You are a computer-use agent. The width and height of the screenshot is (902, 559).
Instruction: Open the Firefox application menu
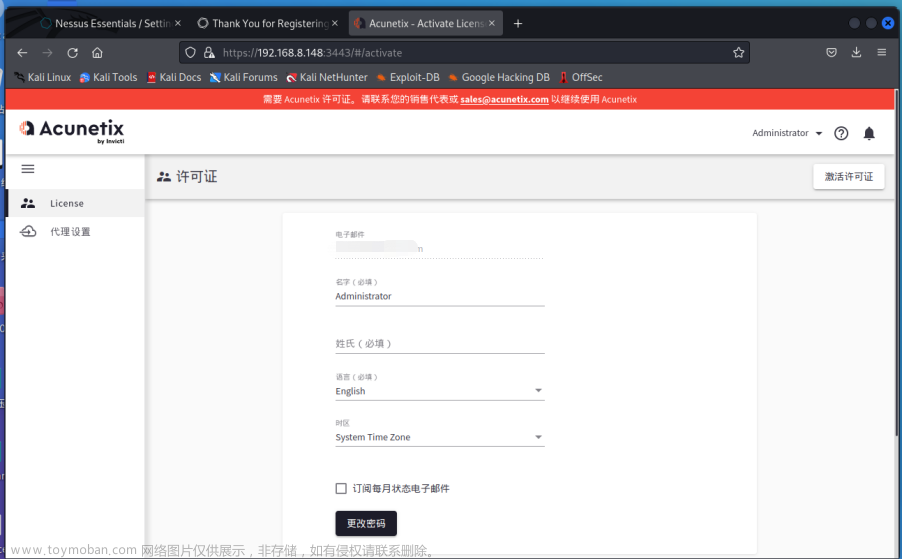click(x=881, y=52)
